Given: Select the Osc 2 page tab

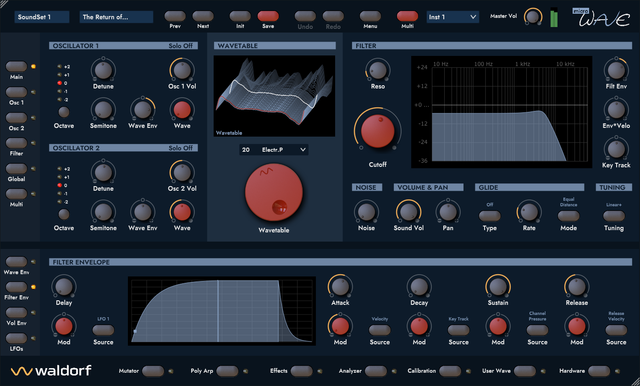Looking at the screenshot, I should (16, 118).
